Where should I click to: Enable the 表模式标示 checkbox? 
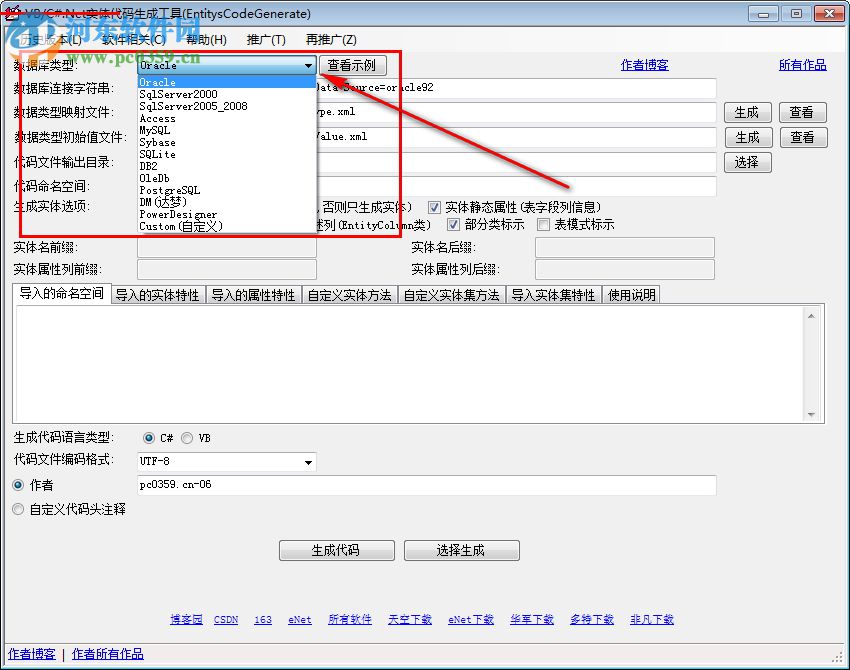click(545, 224)
